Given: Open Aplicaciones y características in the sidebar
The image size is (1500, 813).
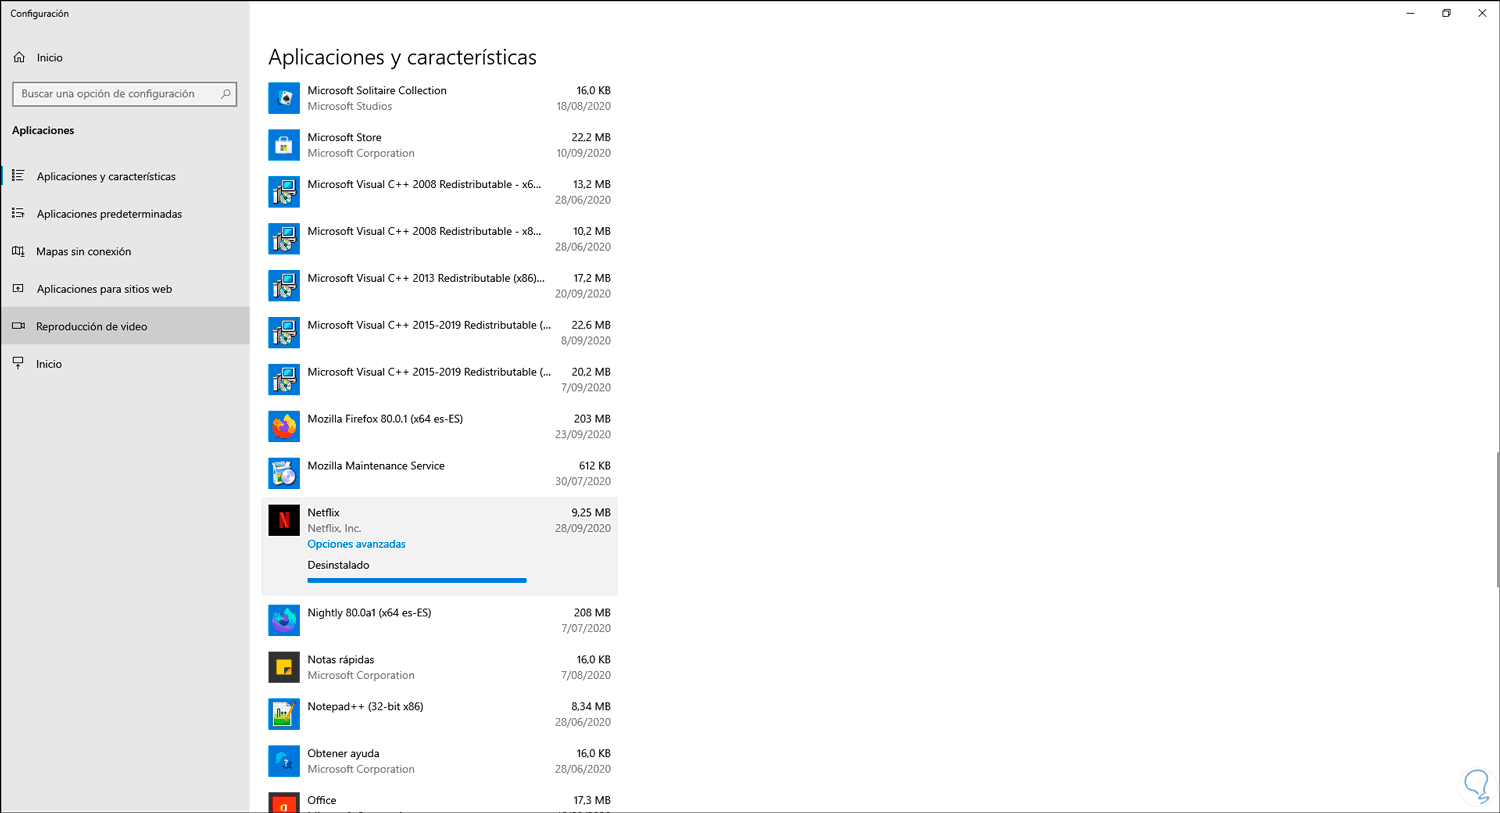Looking at the screenshot, I should point(125,176).
